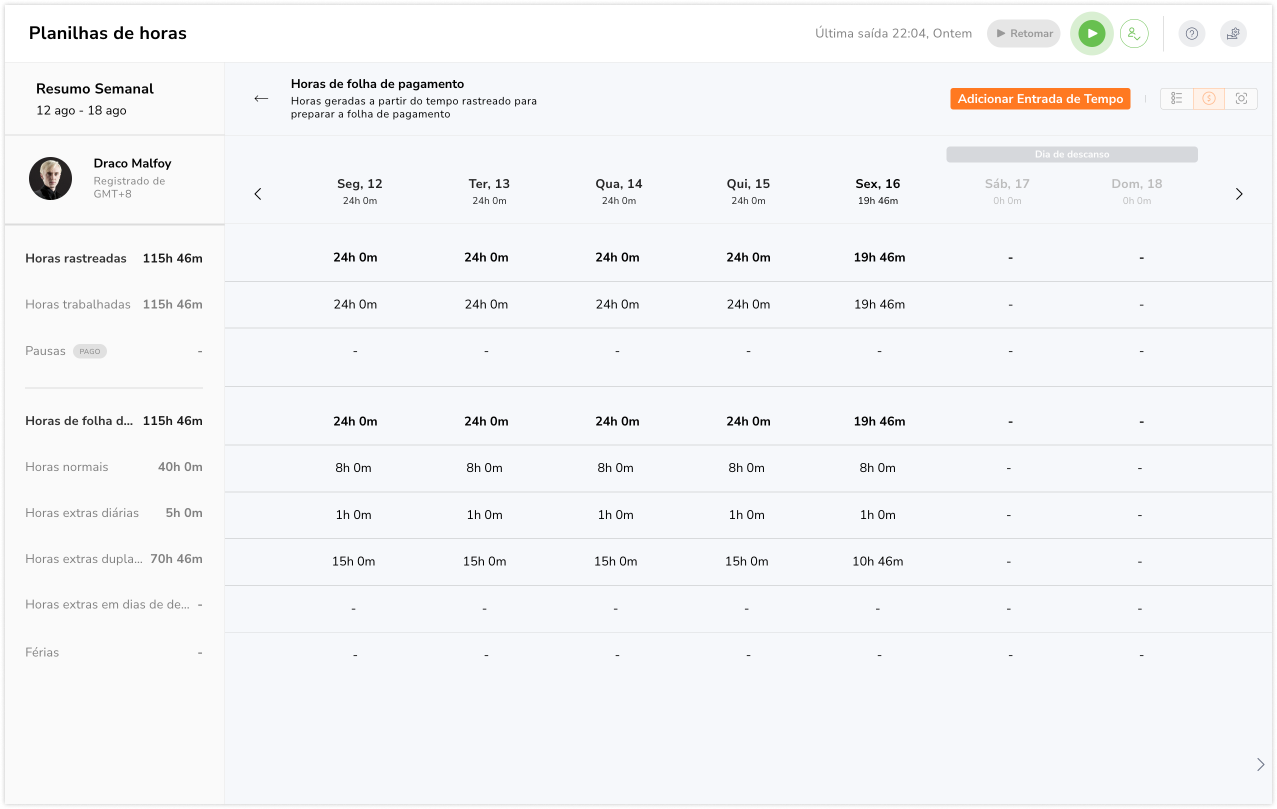Open the help question mark icon

click(1191, 33)
